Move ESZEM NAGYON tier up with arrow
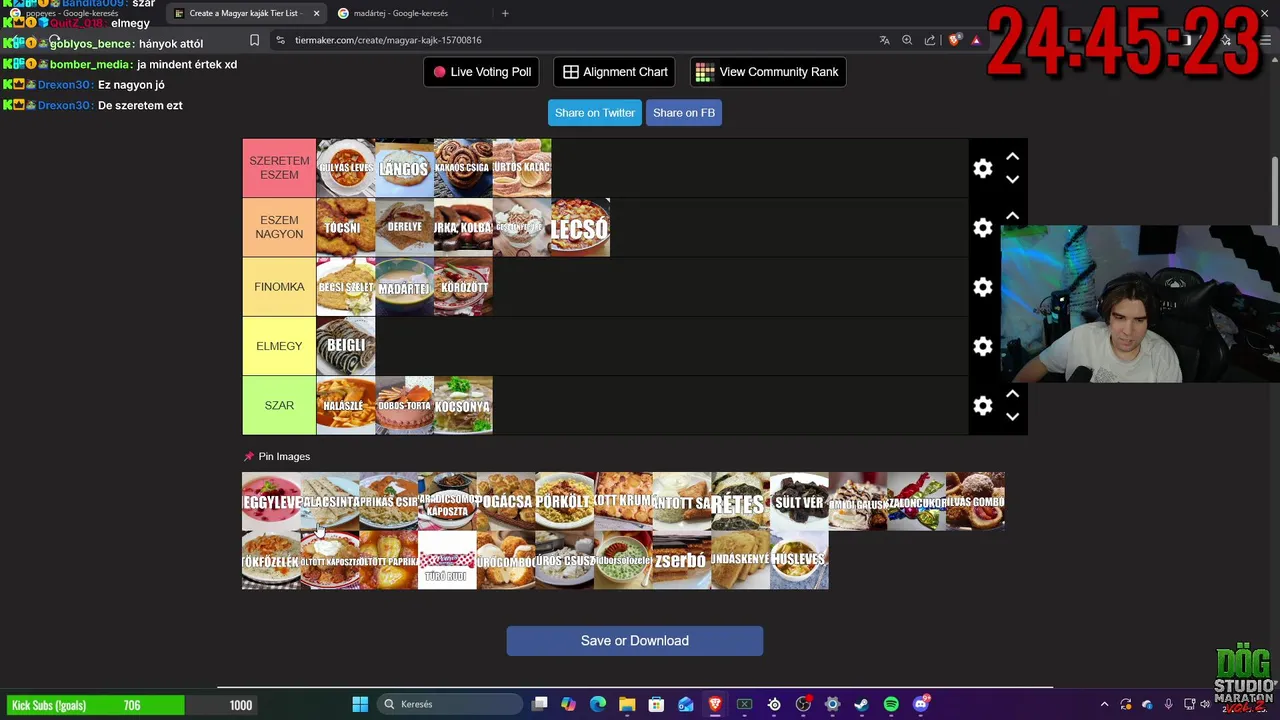Viewport: 1280px width, 720px height. pos(1012,216)
